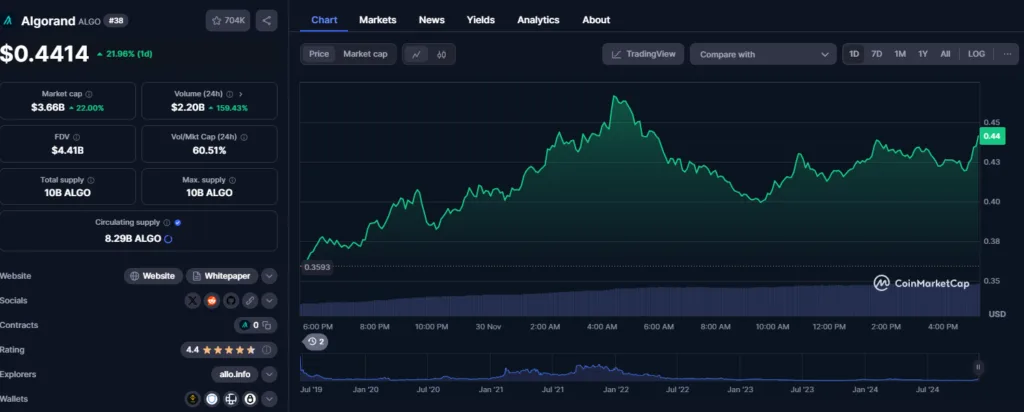Open the TradingView chart button

point(643,54)
